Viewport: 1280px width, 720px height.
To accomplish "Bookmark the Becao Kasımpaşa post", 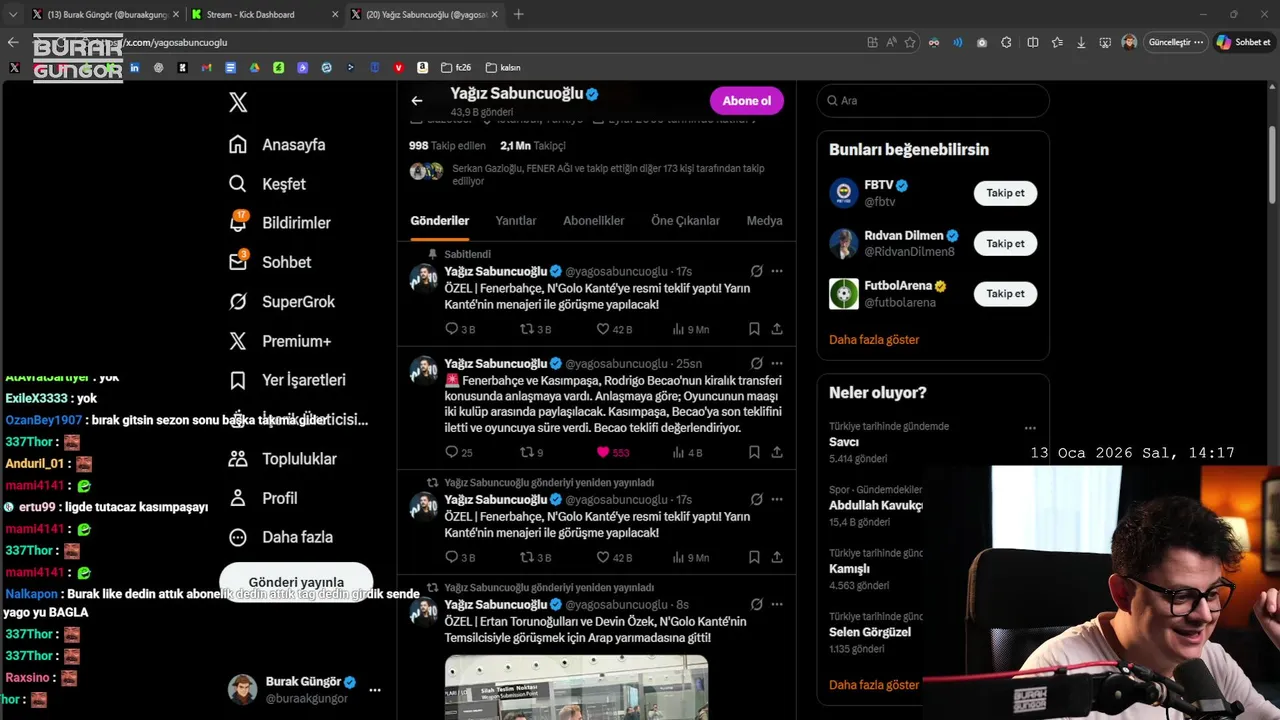I will (x=754, y=452).
